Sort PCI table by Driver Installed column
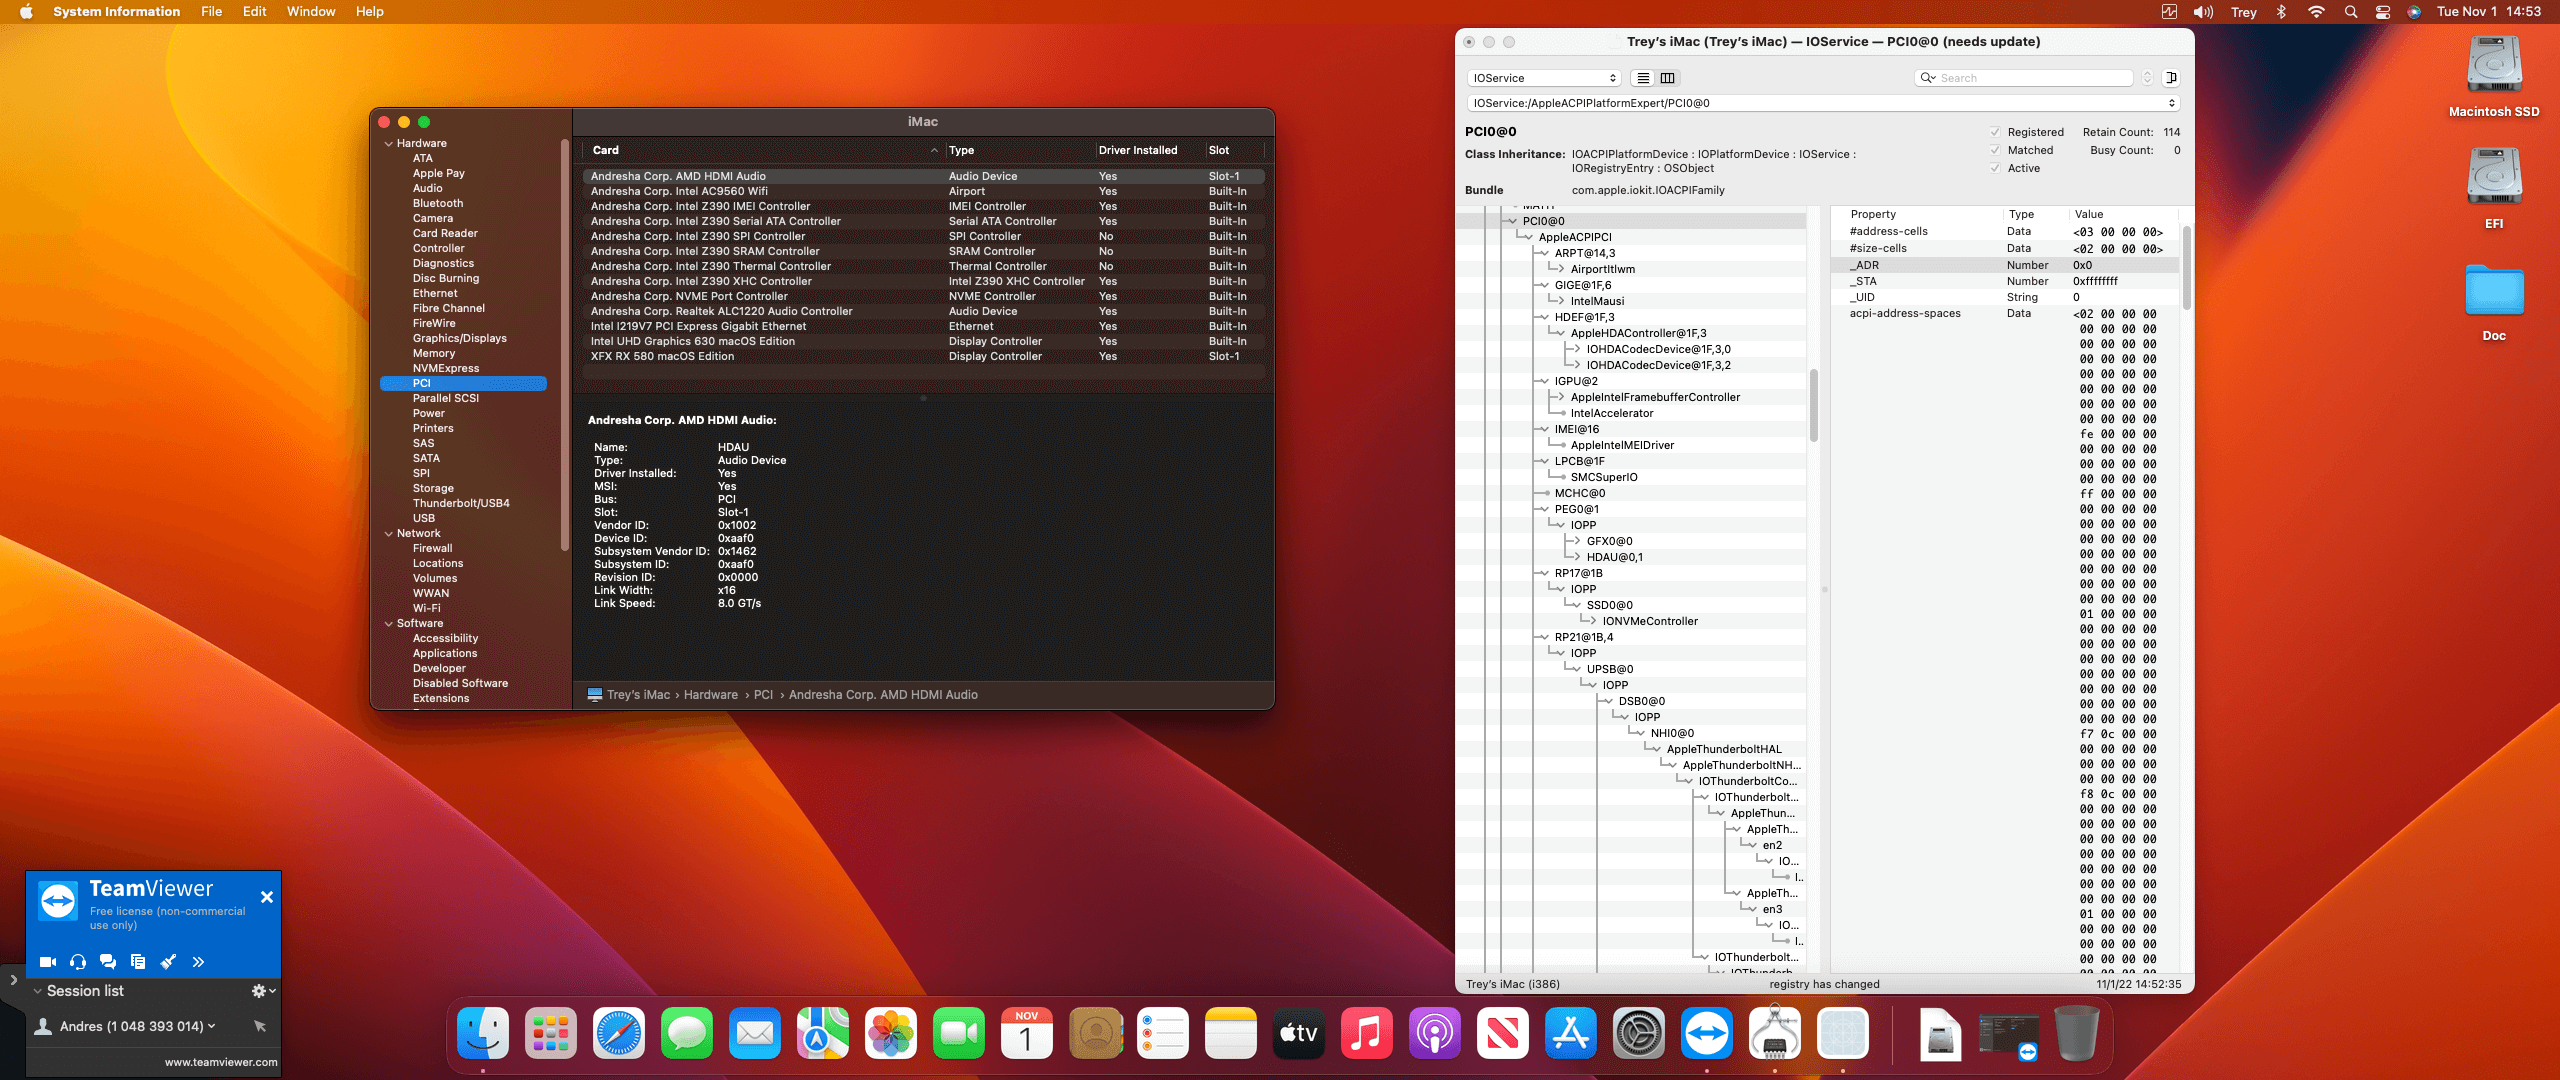This screenshot has height=1080, width=2560. point(1137,150)
